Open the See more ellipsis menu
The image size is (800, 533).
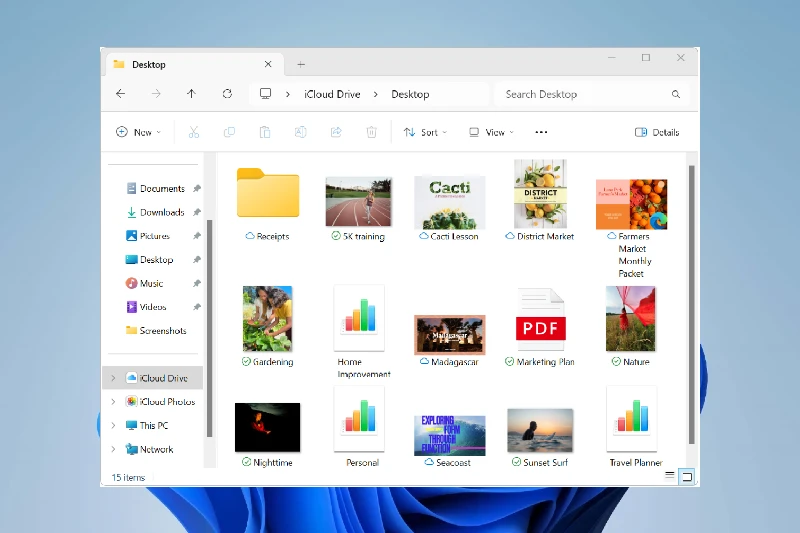(541, 132)
